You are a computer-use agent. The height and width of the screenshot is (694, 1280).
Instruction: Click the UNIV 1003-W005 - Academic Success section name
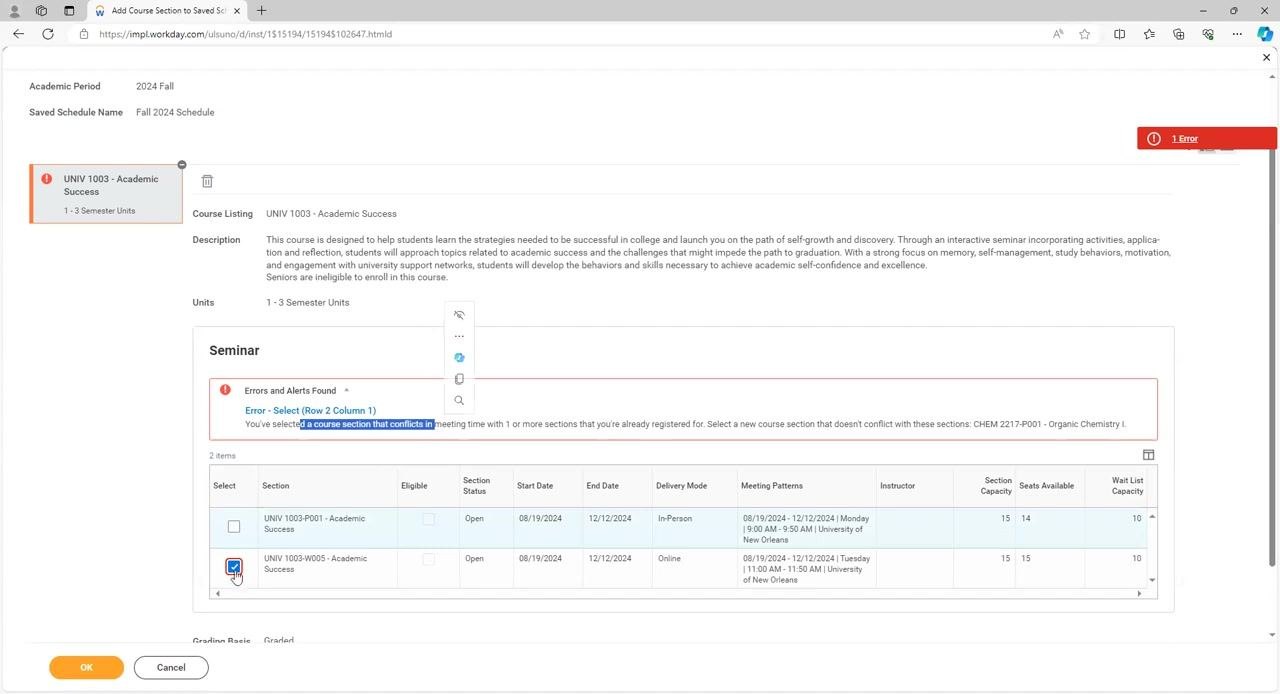[315, 563]
